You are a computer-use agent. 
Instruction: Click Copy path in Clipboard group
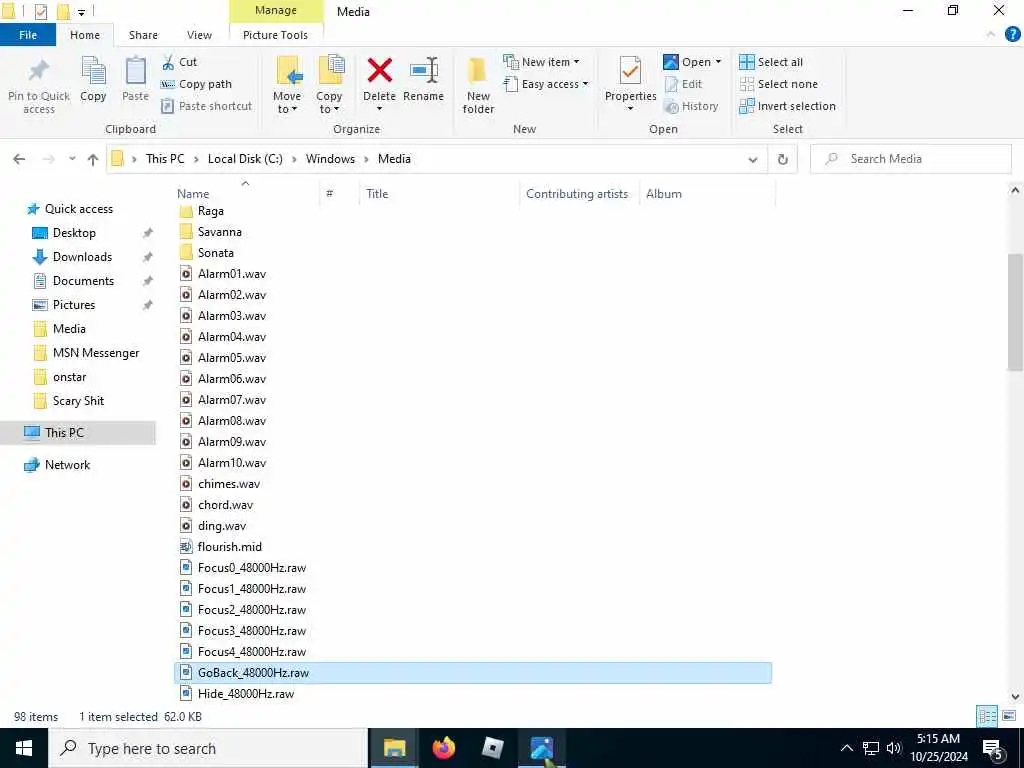tap(197, 84)
